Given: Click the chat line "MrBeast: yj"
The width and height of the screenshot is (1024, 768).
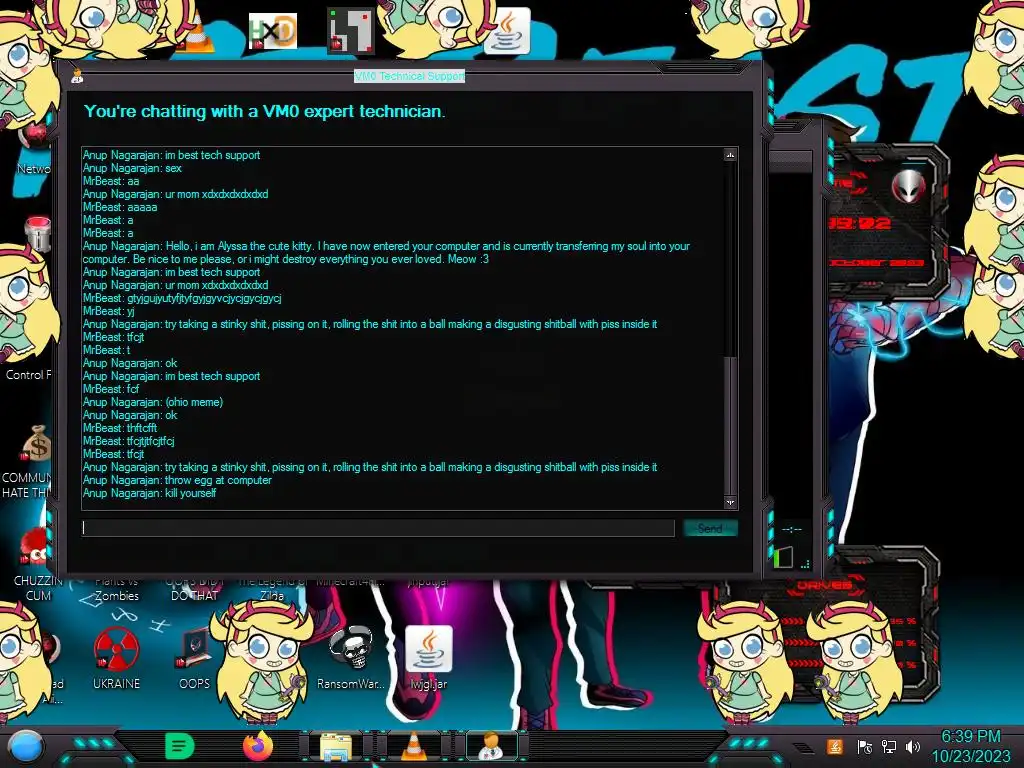Looking at the screenshot, I should [x=108, y=312].
